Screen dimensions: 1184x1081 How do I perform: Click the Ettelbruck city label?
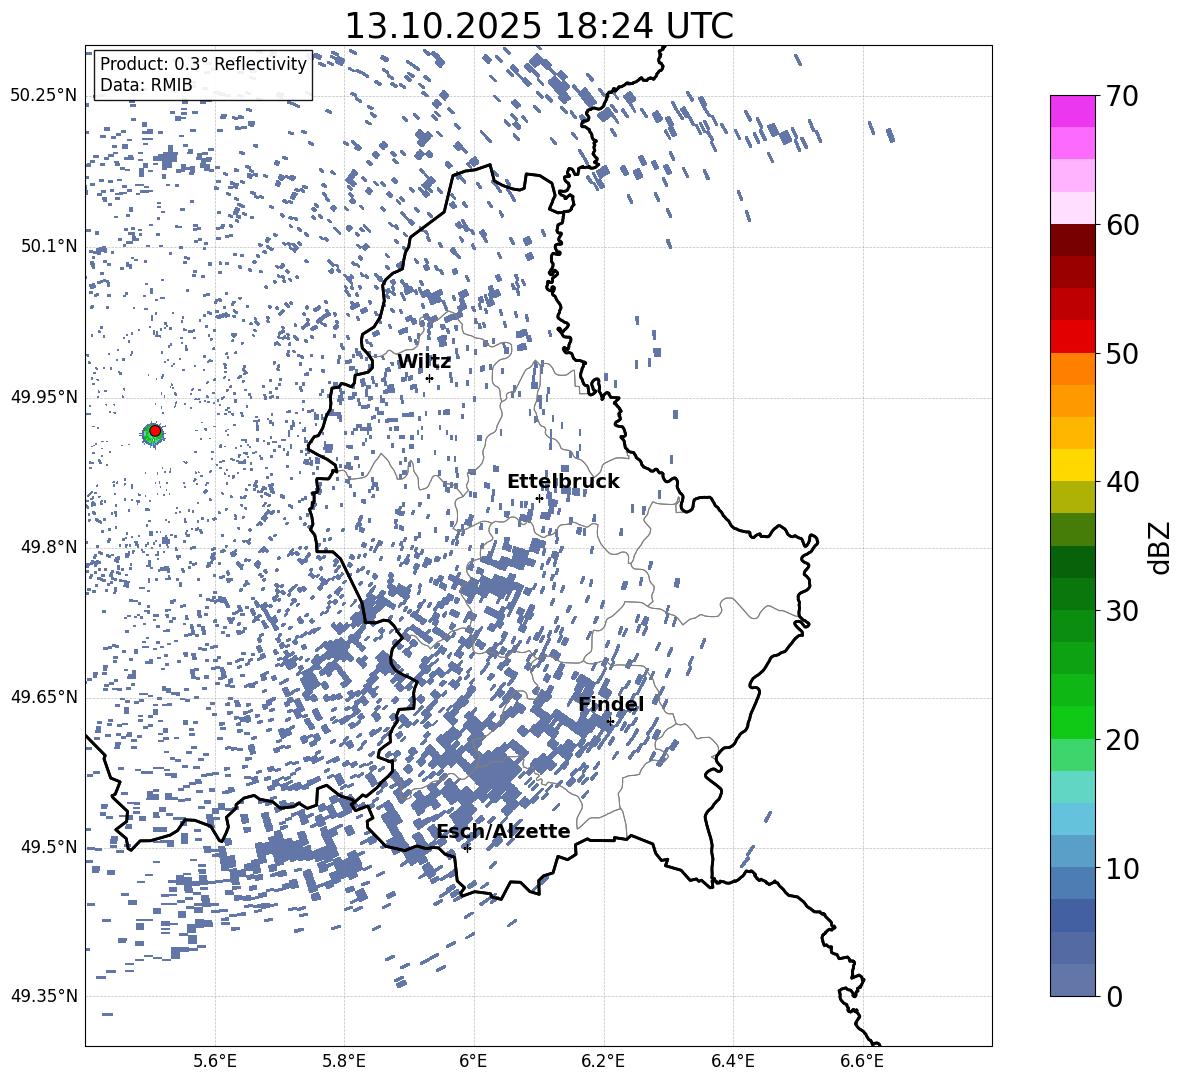click(563, 482)
